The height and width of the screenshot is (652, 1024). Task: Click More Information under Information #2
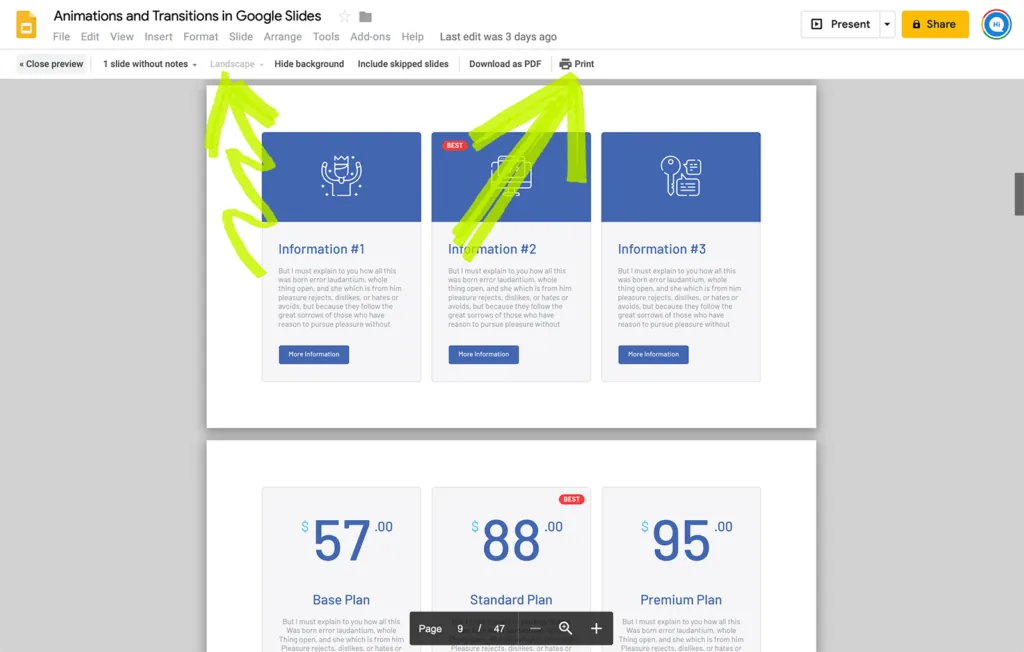(483, 354)
